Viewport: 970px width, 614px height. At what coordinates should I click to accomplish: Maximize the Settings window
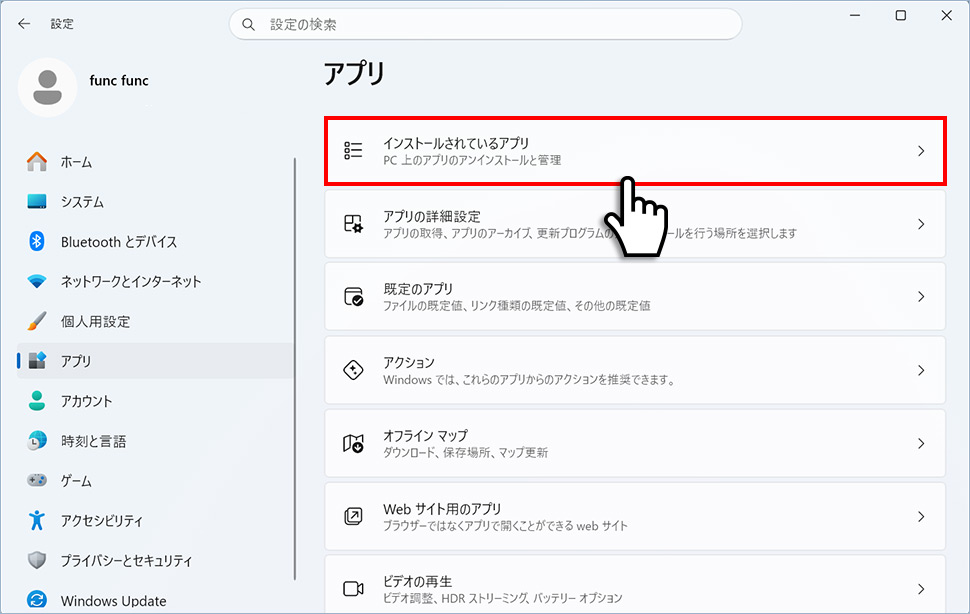pyautogui.click(x=901, y=15)
